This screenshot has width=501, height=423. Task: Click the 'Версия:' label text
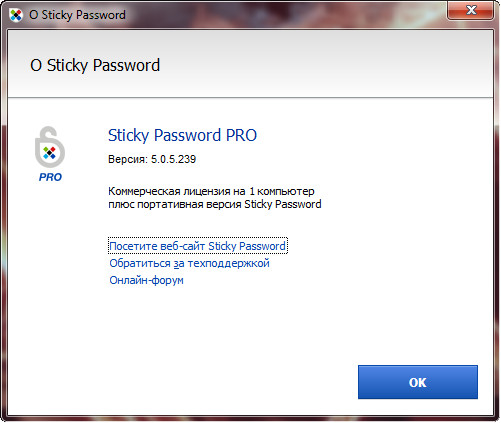click(x=128, y=159)
